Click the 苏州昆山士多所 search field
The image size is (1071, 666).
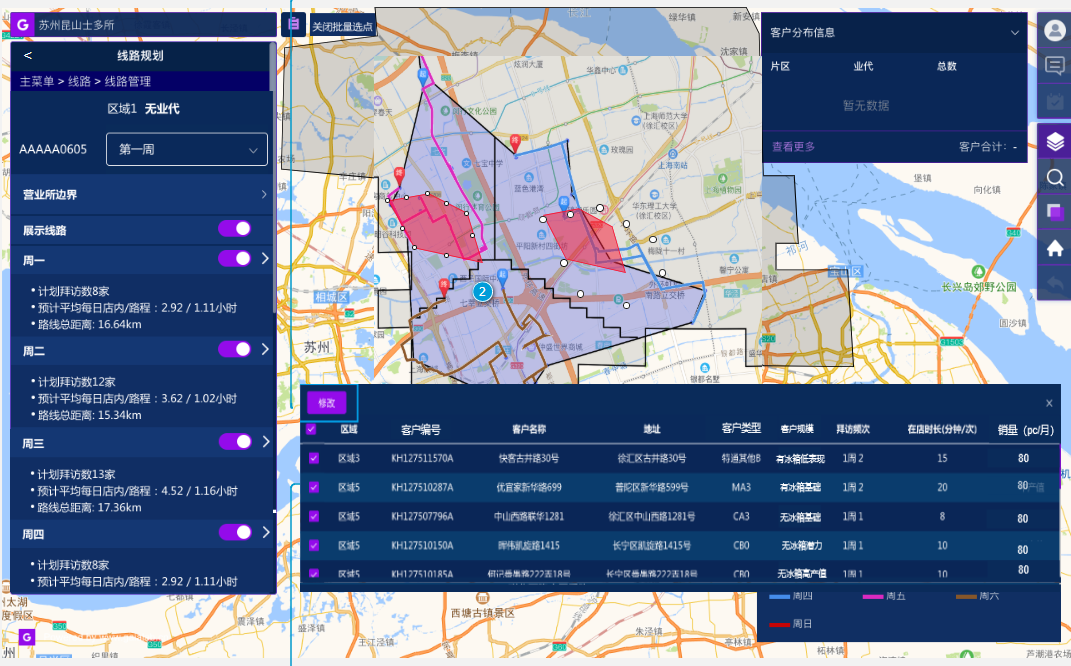156,25
